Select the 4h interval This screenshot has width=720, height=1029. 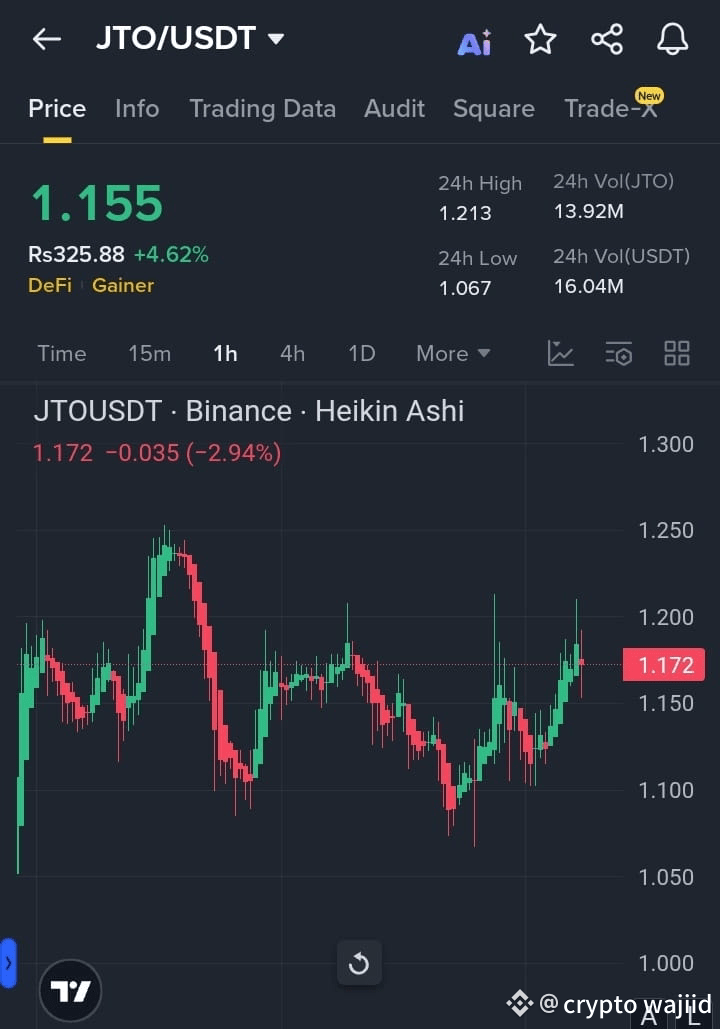pos(292,354)
